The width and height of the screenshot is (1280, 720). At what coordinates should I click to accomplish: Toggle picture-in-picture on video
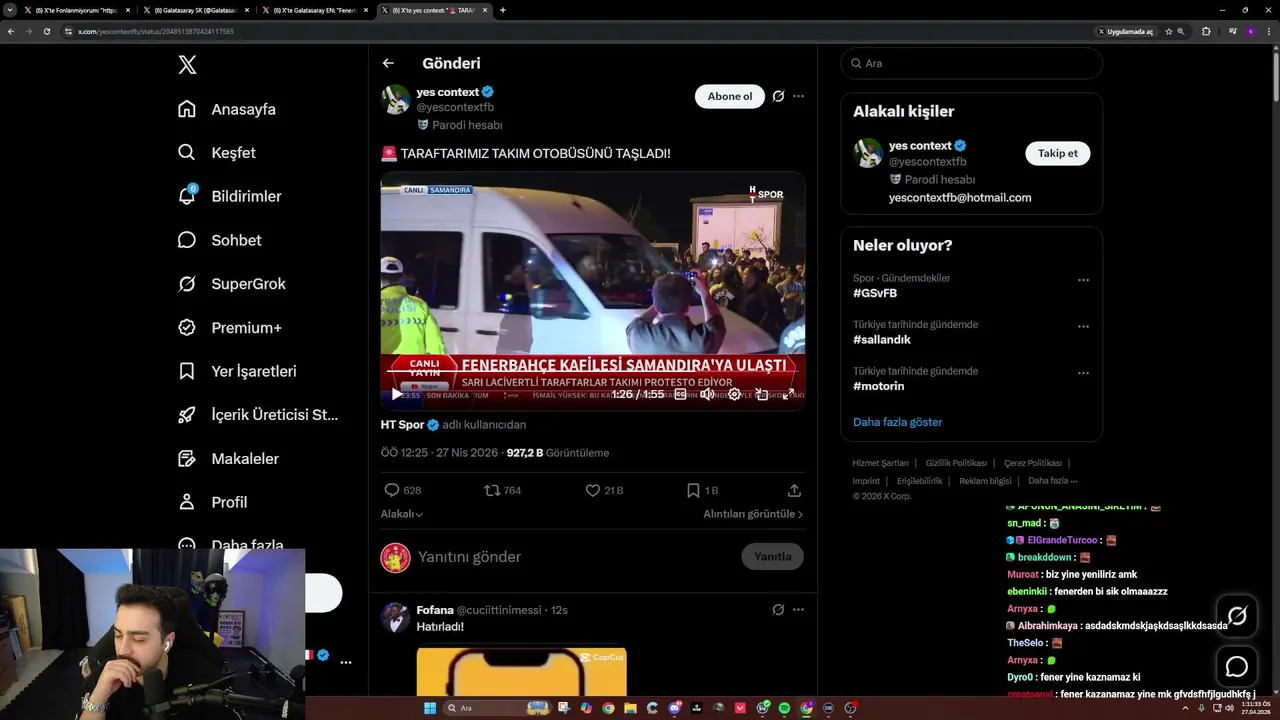[x=761, y=394]
